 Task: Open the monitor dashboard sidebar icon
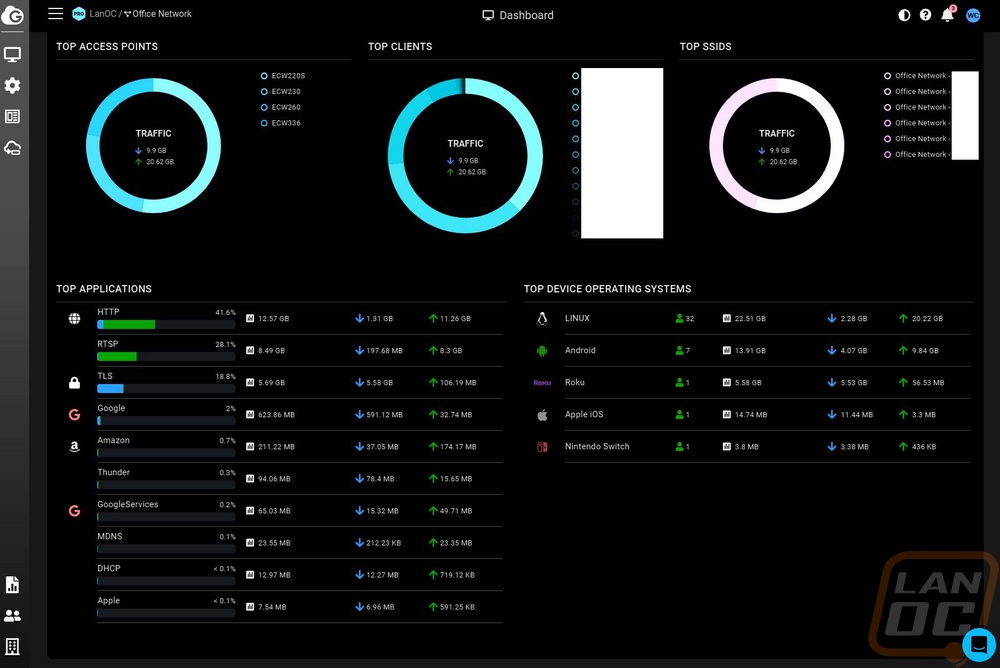tap(13, 55)
